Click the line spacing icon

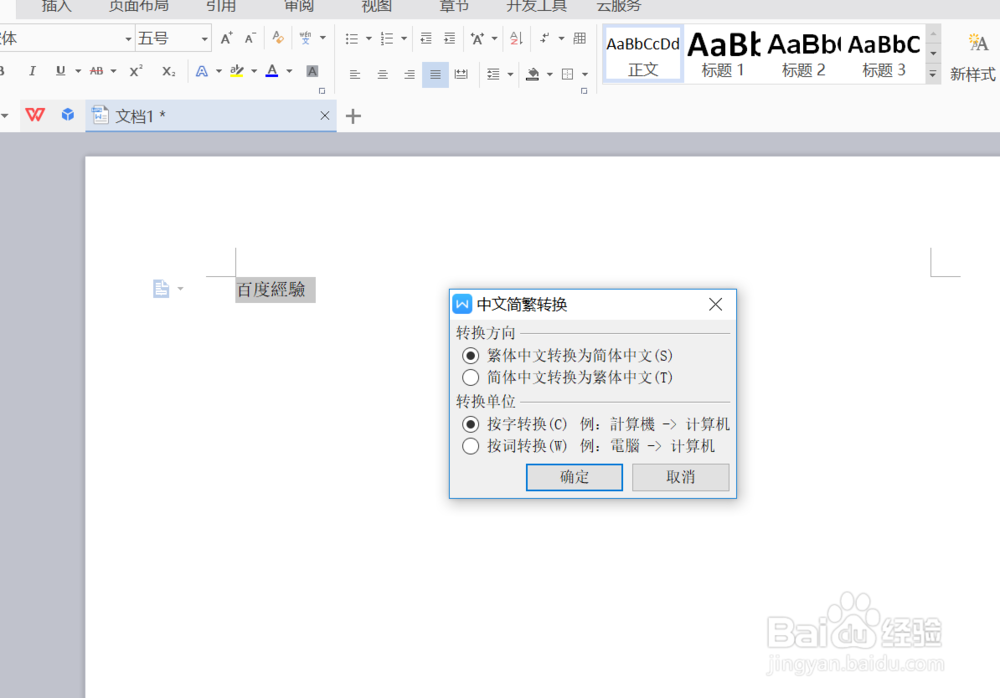click(x=493, y=75)
